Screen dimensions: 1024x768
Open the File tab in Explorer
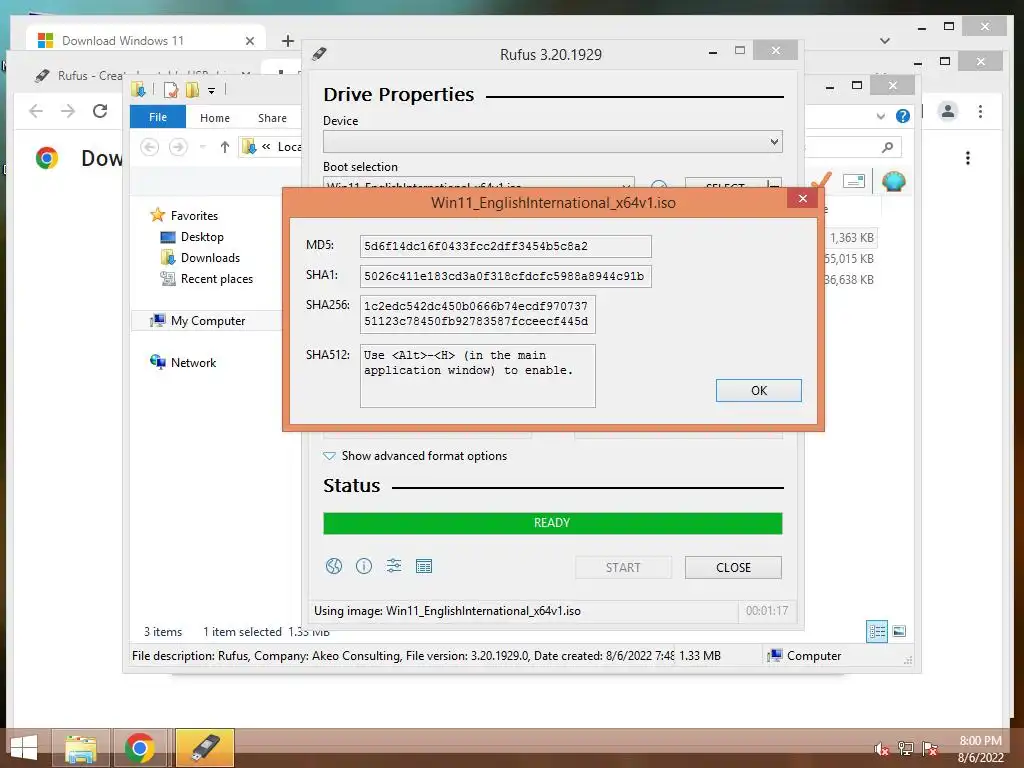coord(158,117)
